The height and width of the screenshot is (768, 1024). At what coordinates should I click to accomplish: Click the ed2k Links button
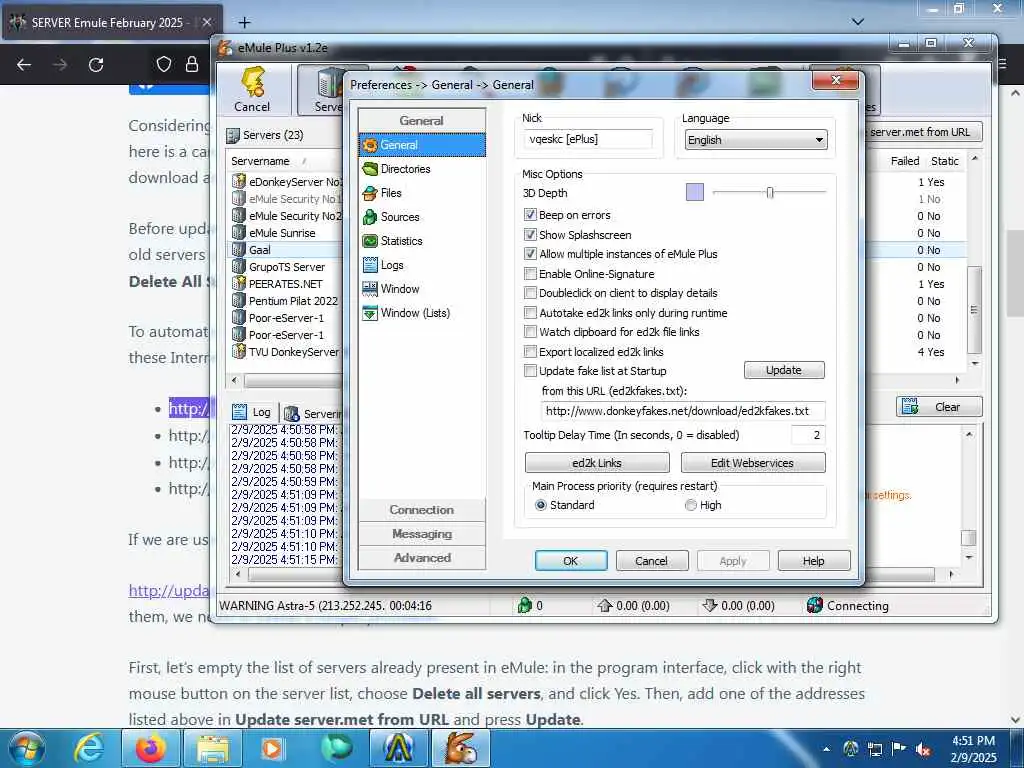[x=597, y=462]
